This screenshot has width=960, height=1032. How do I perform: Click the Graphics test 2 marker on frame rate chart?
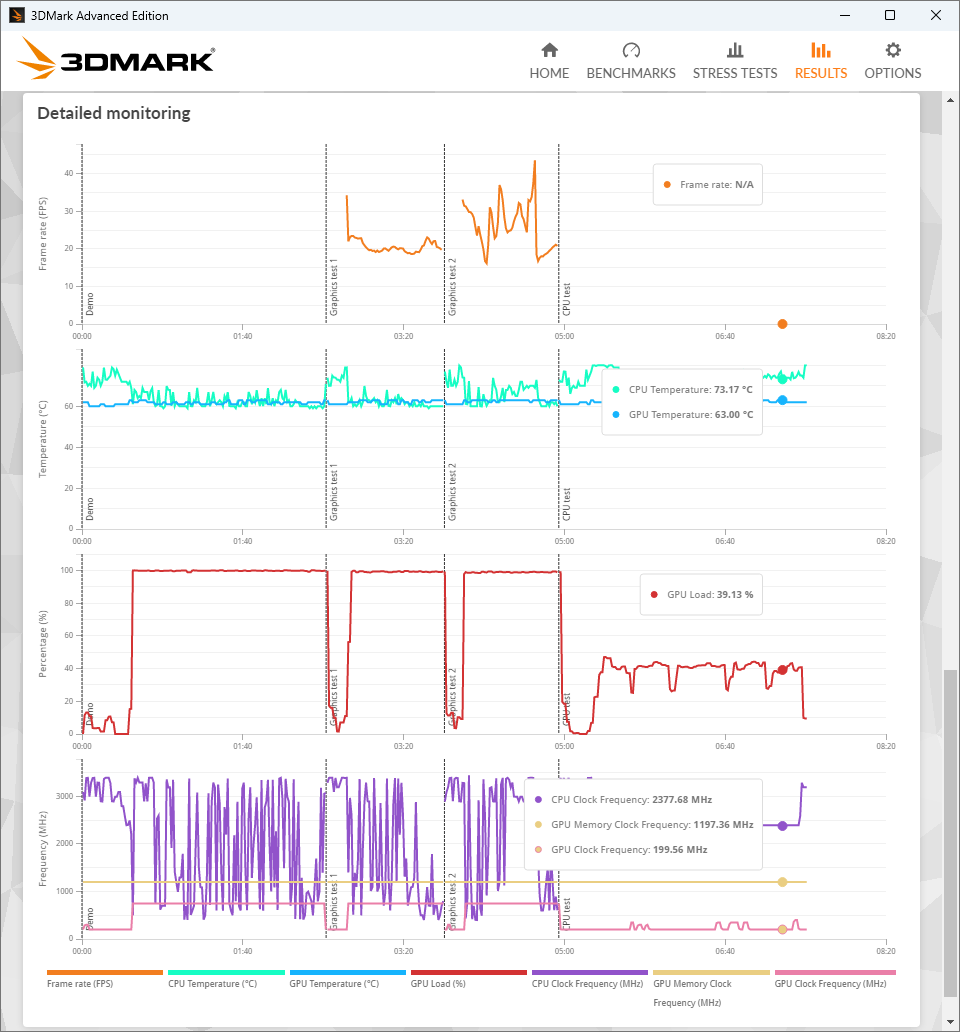[x=452, y=288]
